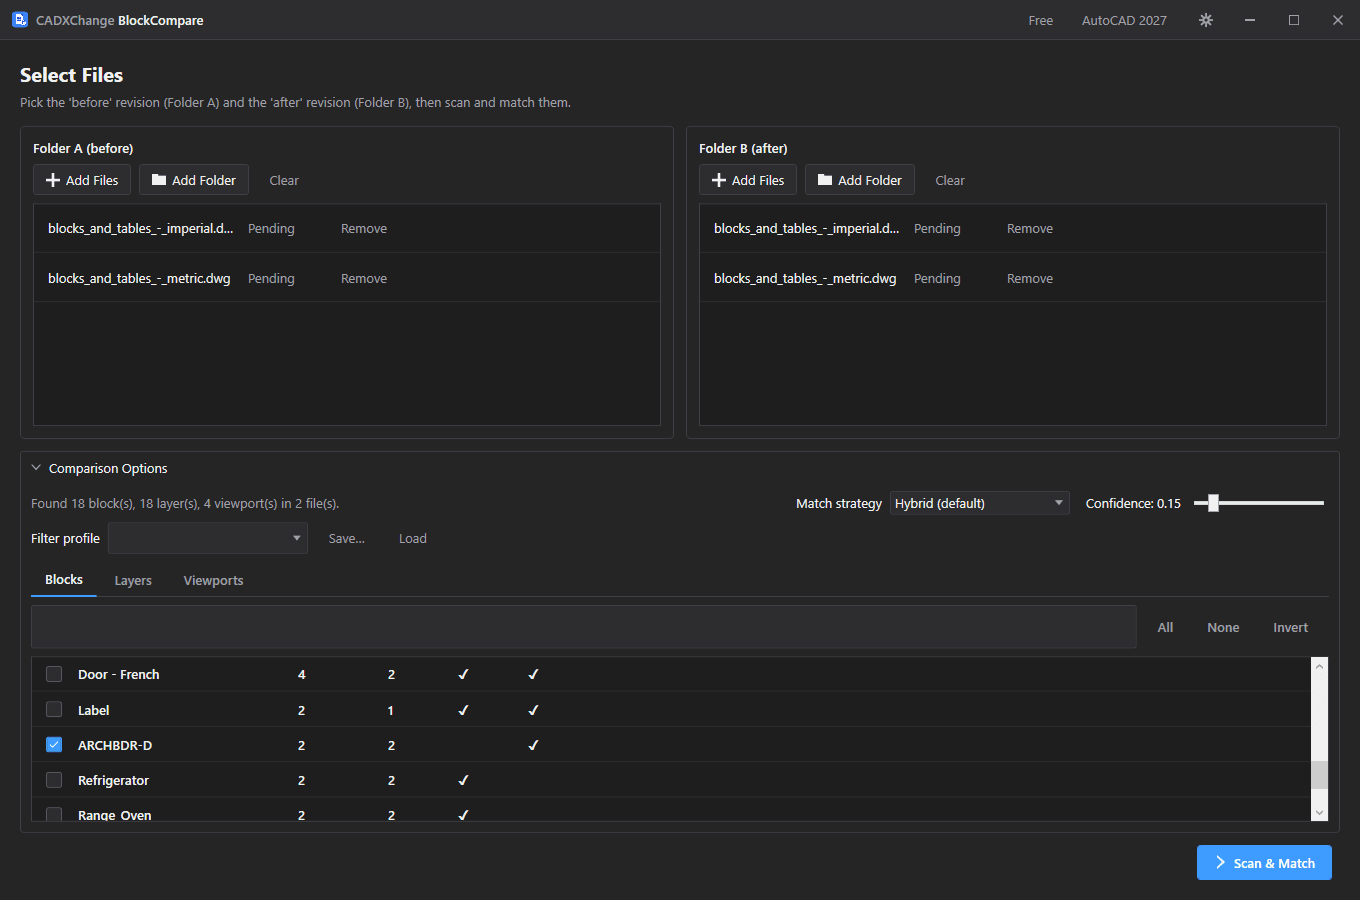Click the Free license label
Image resolution: width=1360 pixels, height=900 pixels.
coord(1041,20)
